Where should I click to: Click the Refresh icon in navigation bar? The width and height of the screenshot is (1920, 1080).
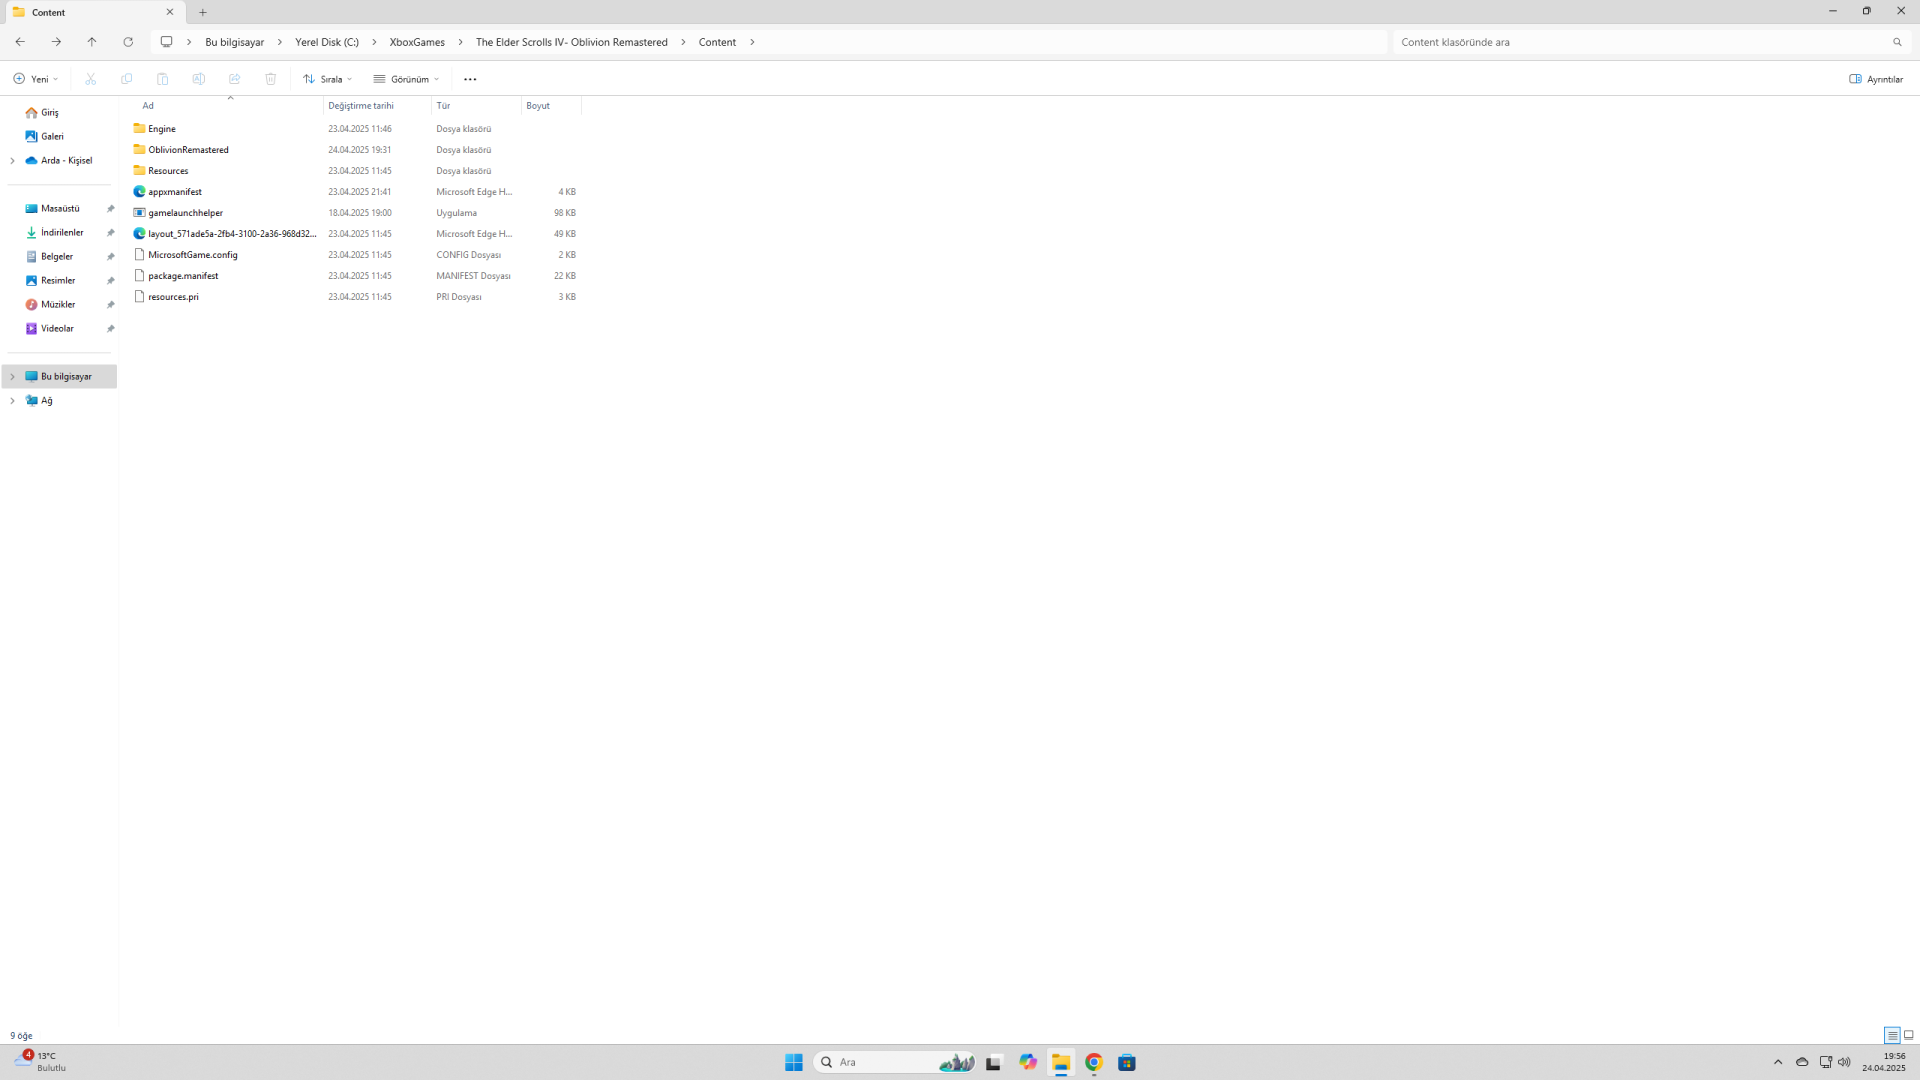[128, 42]
